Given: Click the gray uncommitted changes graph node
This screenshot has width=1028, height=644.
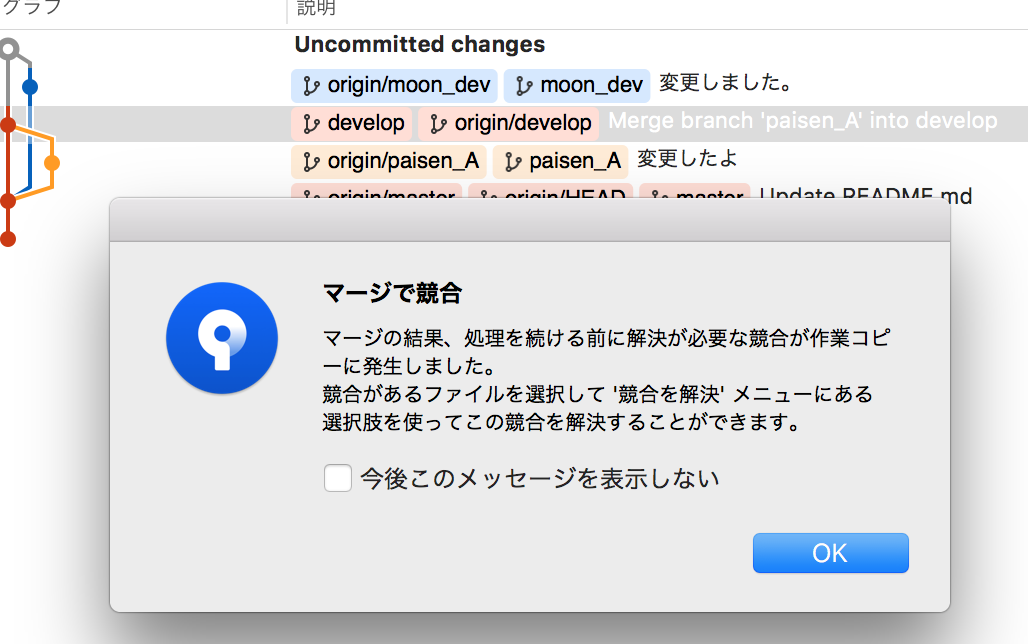Looking at the screenshot, I should (x=9, y=49).
